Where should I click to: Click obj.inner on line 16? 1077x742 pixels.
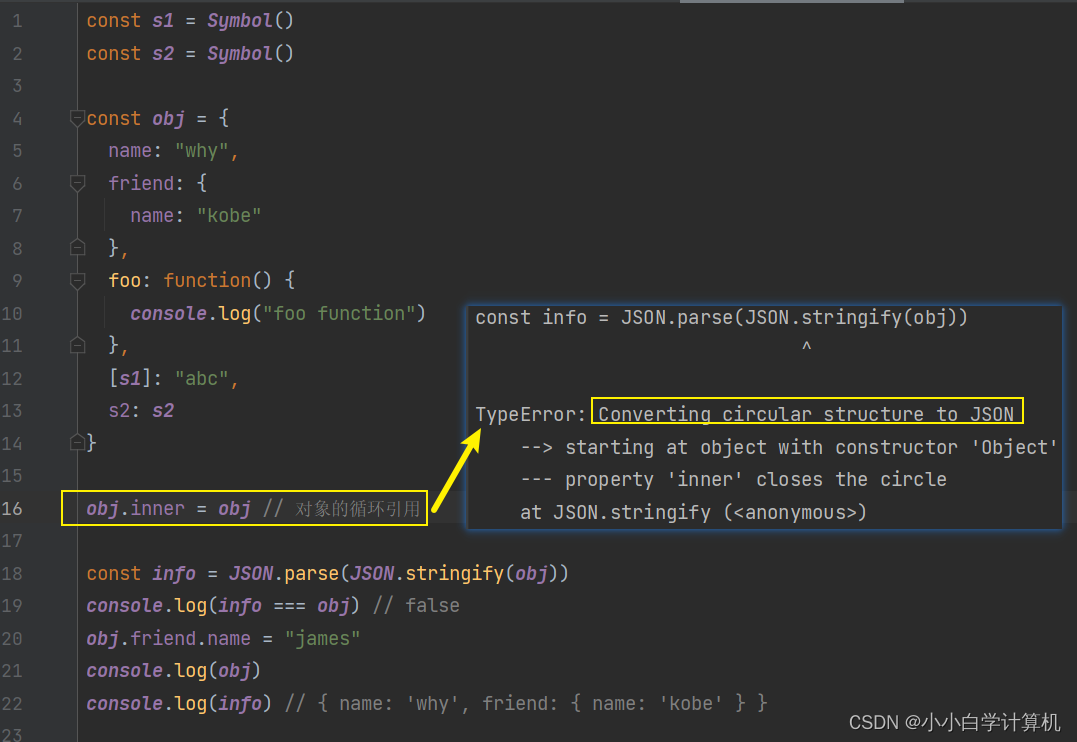135,508
